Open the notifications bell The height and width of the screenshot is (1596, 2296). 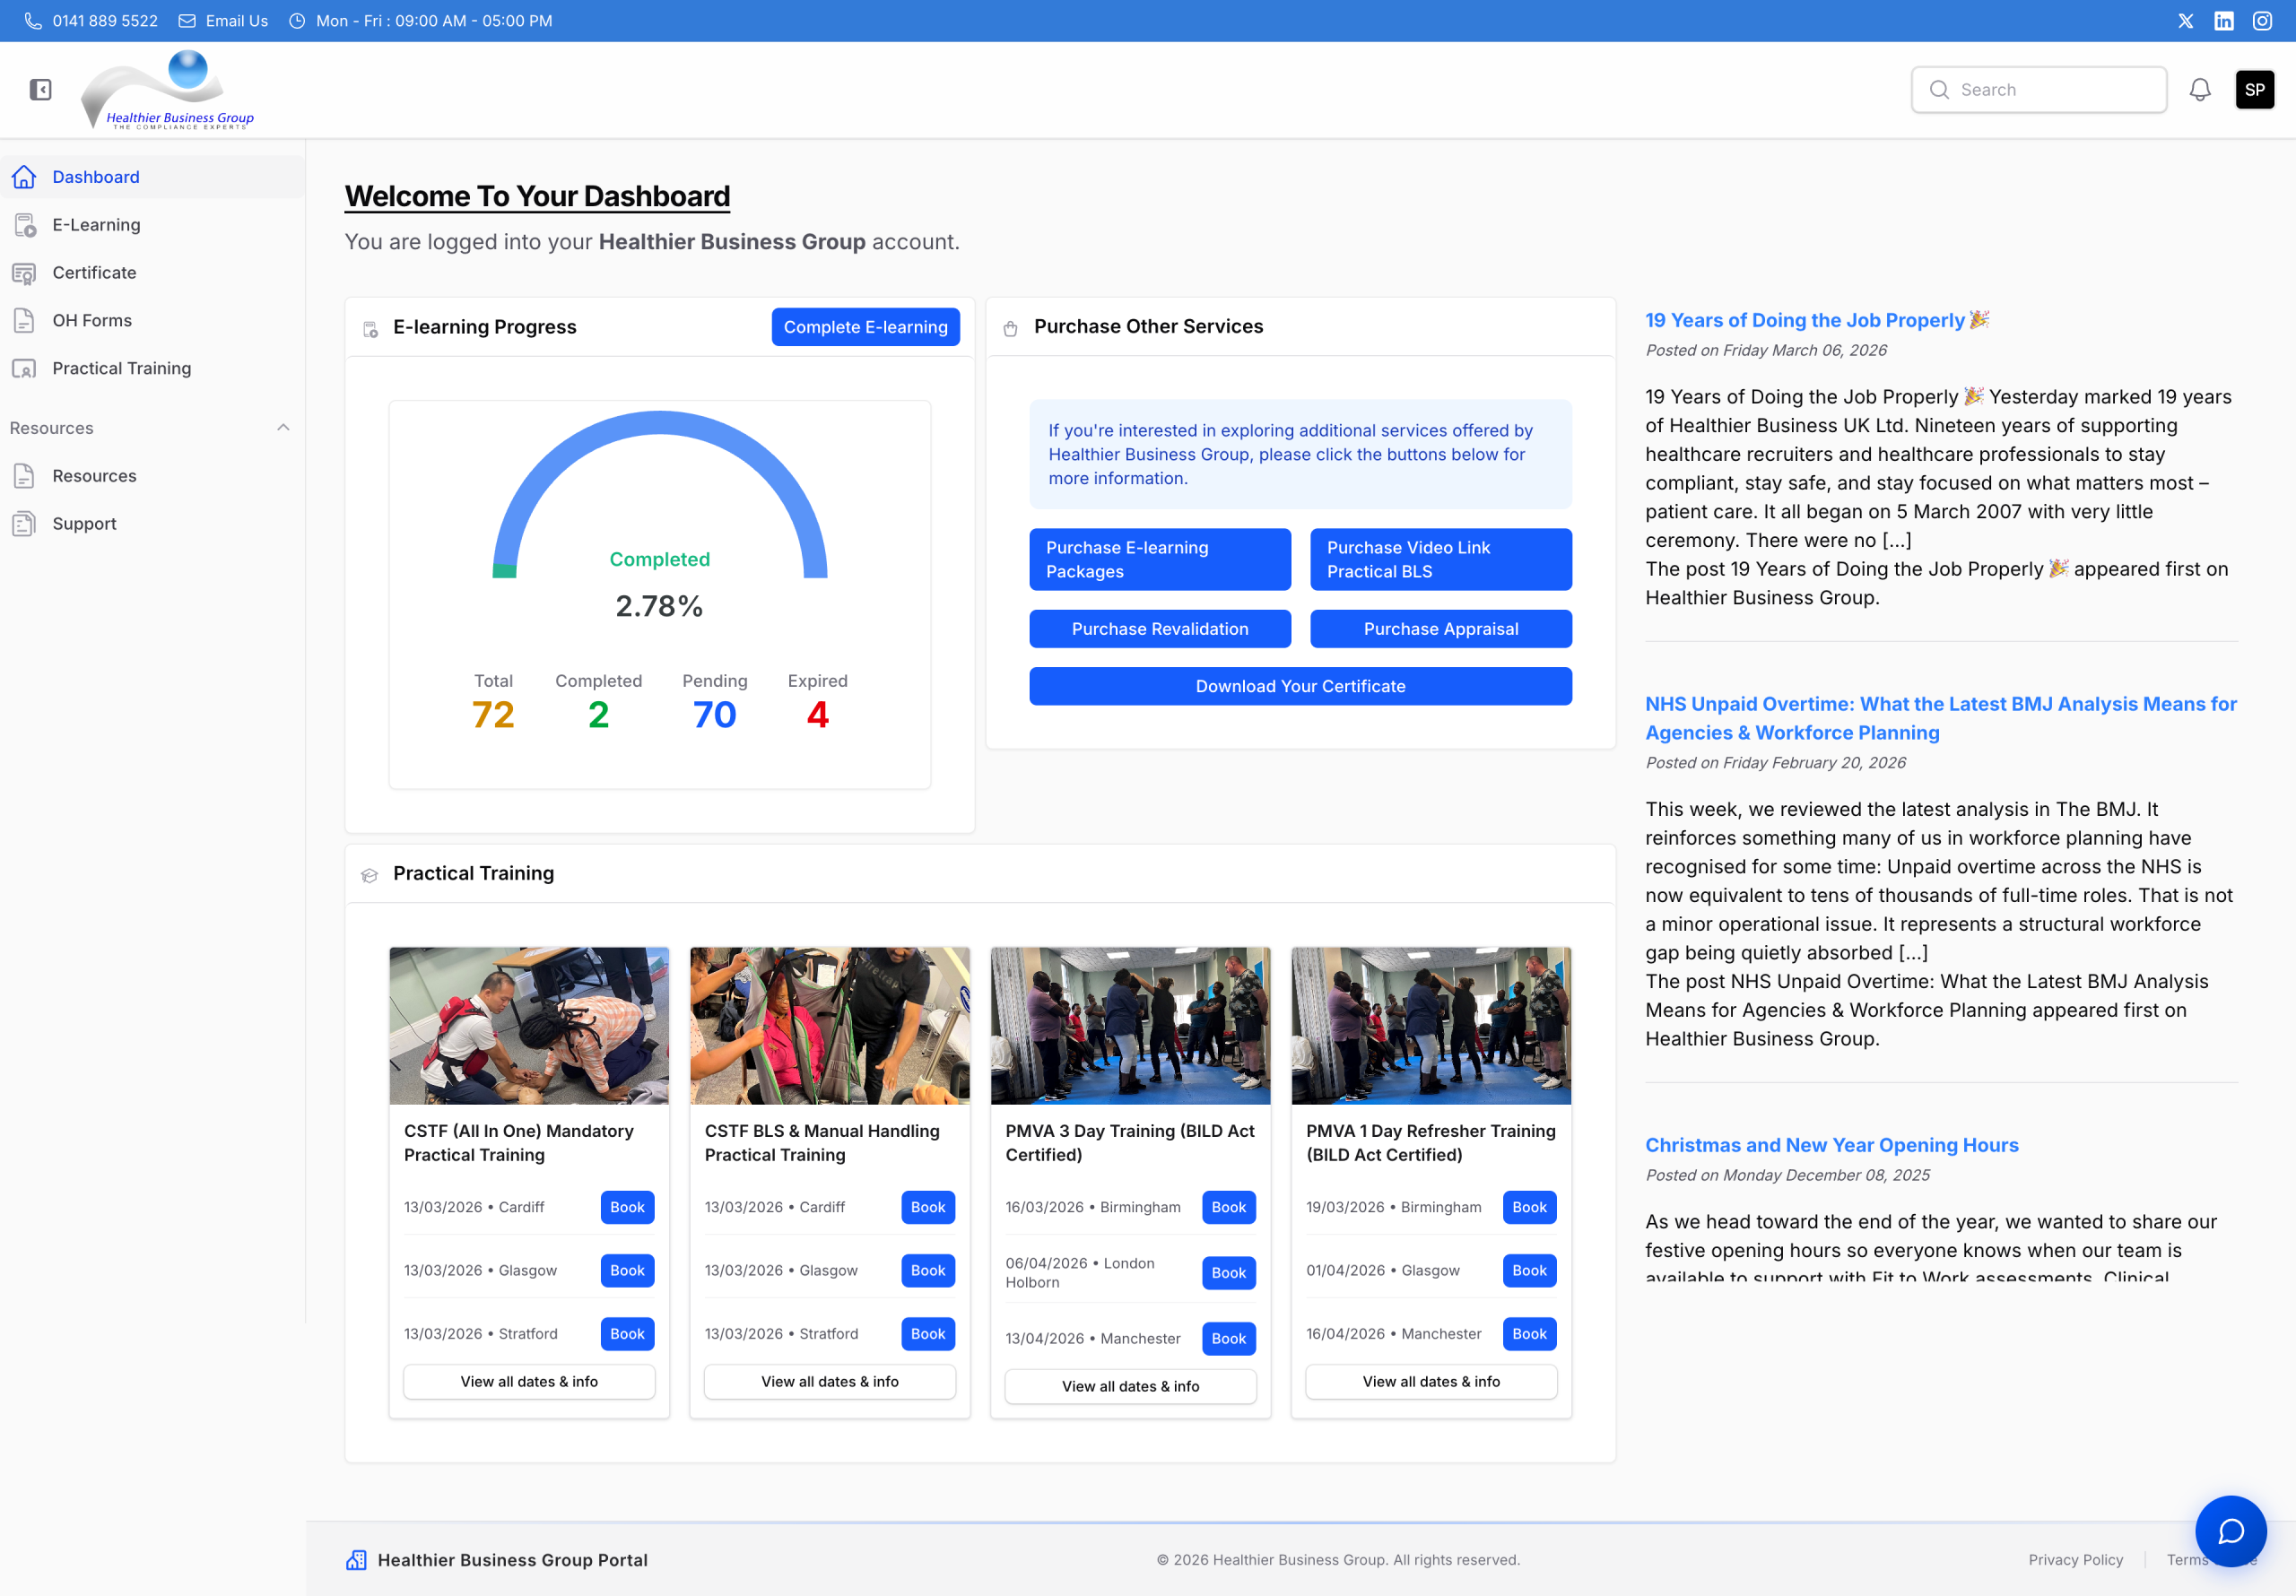tap(2199, 90)
